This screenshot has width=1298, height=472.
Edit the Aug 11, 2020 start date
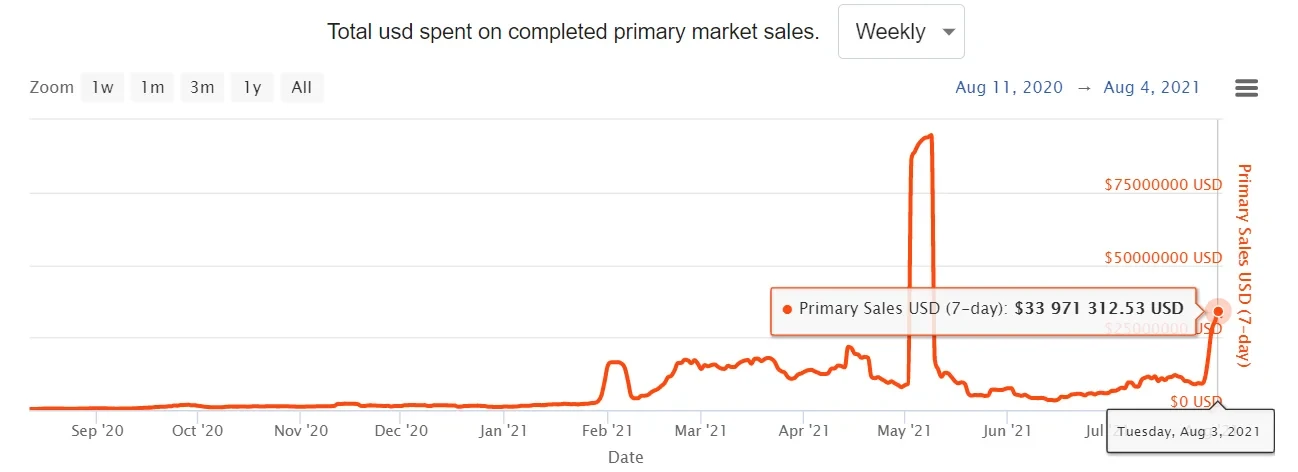click(1008, 88)
